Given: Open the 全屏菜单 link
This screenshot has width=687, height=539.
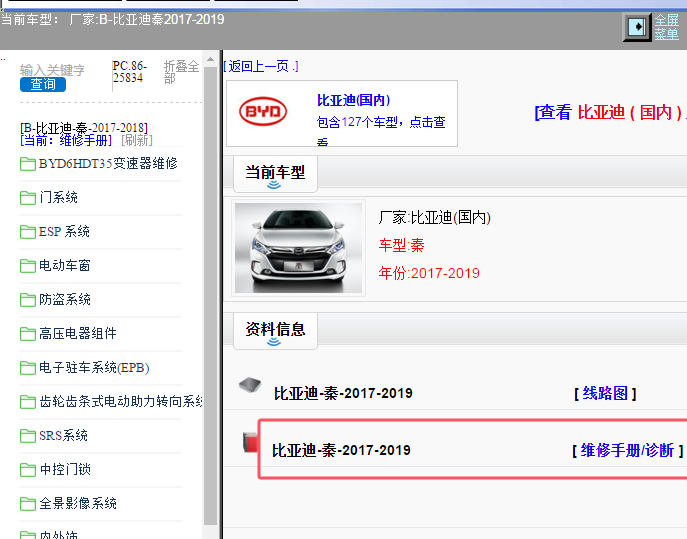Looking at the screenshot, I should [x=666, y=27].
